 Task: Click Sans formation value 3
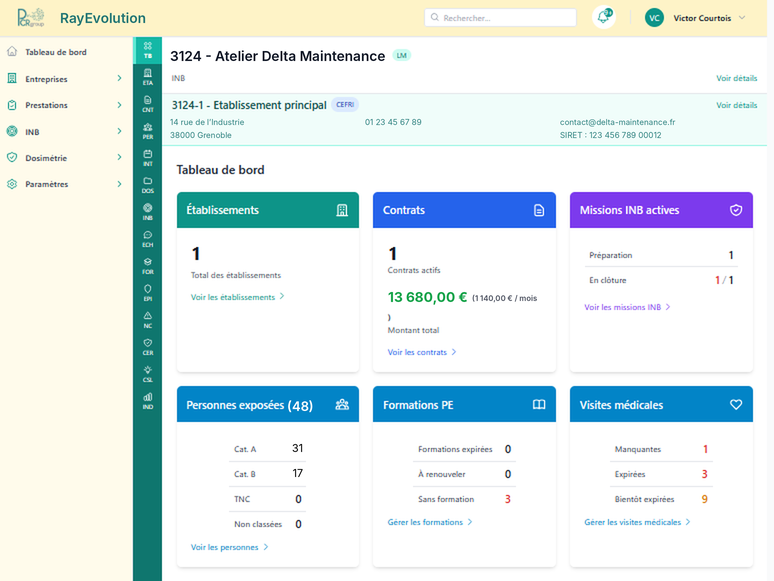[507, 499]
